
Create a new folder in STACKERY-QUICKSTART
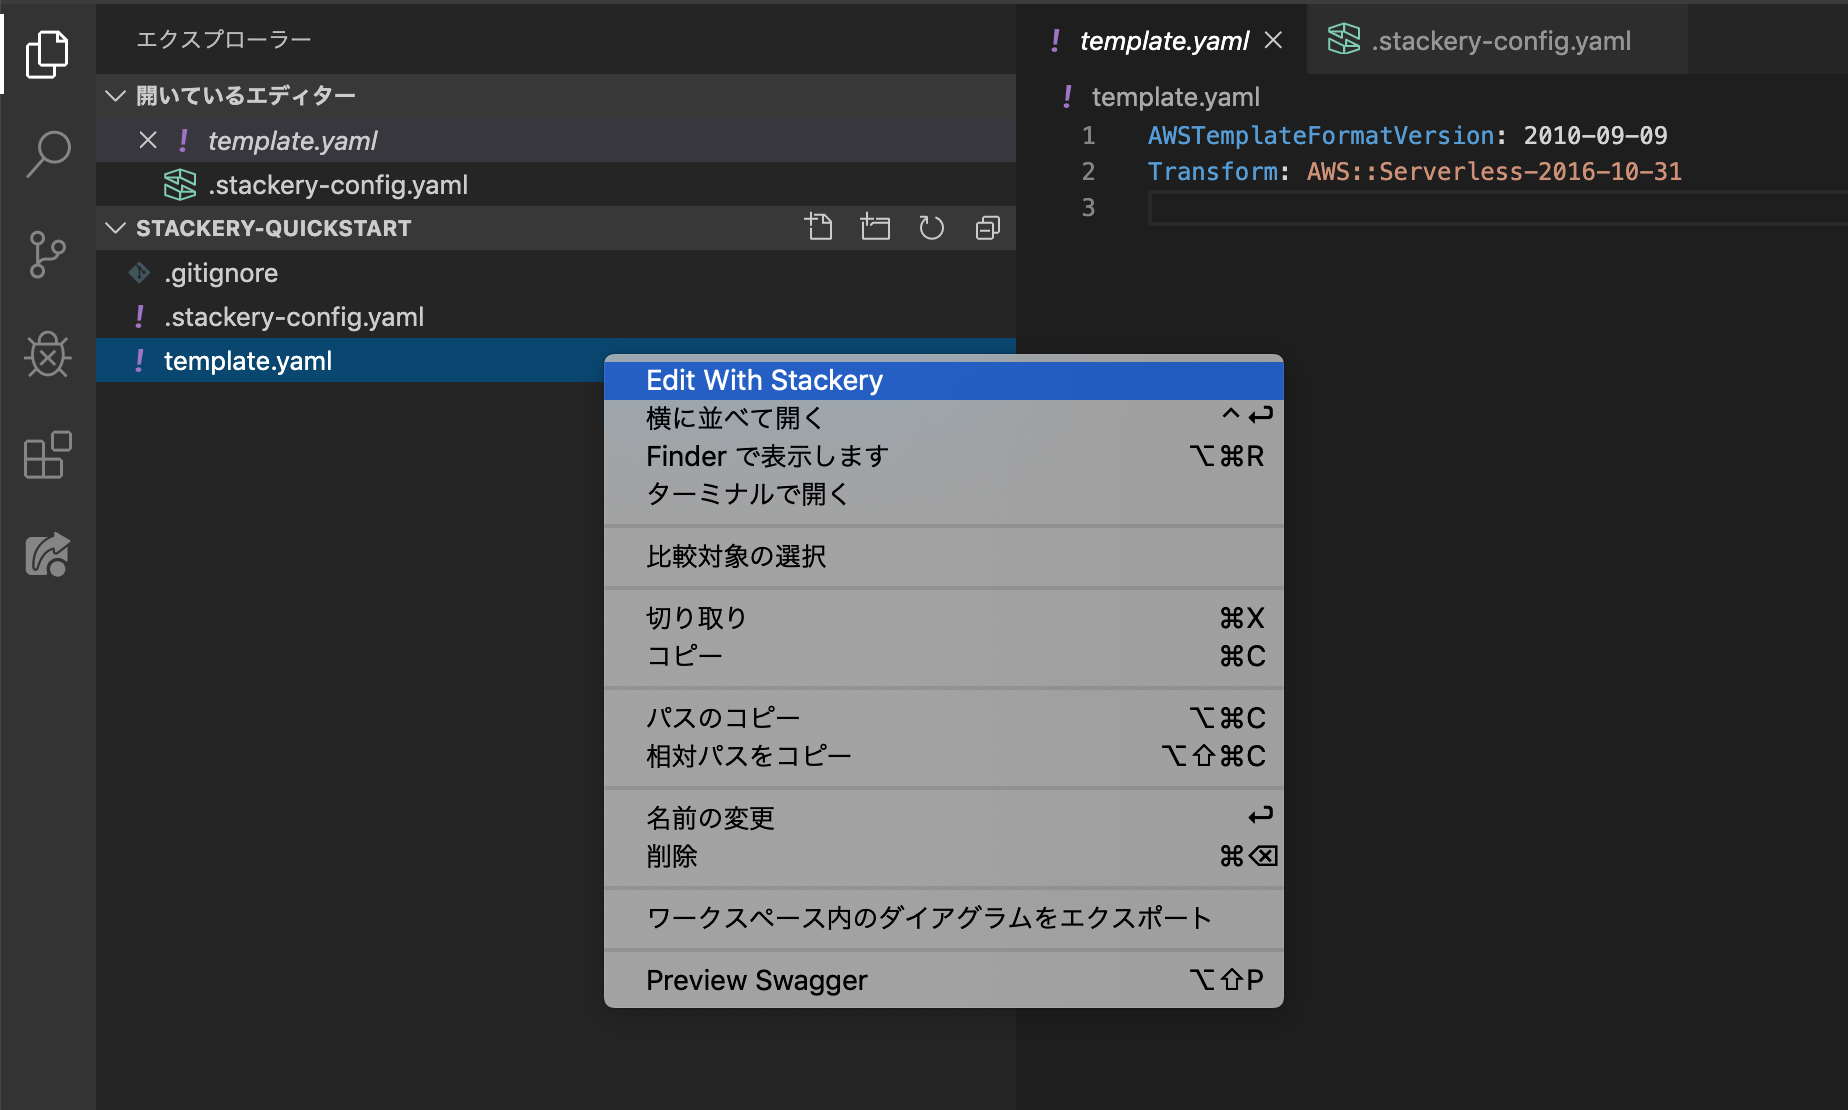(875, 228)
